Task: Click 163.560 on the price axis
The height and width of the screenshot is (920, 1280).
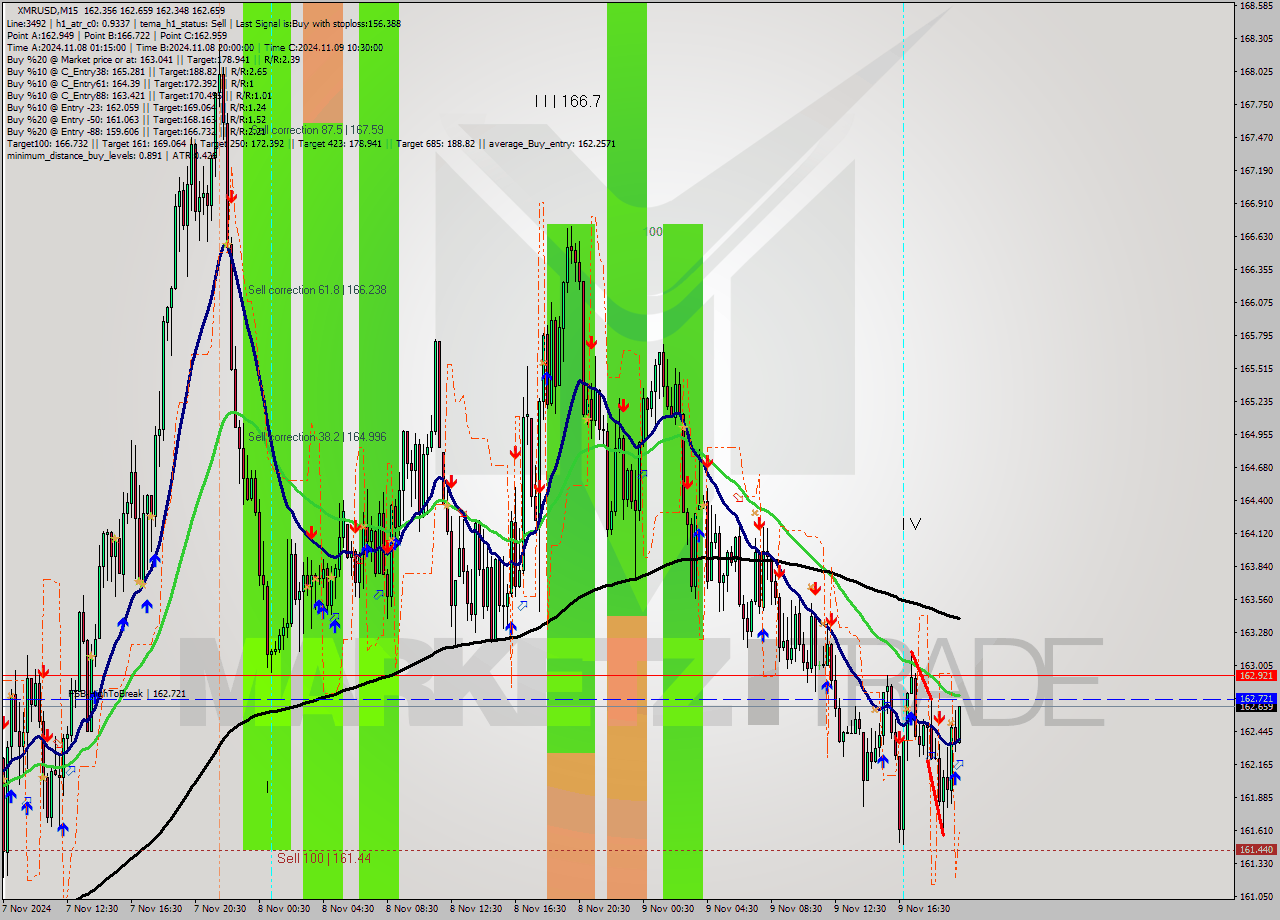Action: (1256, 599)
